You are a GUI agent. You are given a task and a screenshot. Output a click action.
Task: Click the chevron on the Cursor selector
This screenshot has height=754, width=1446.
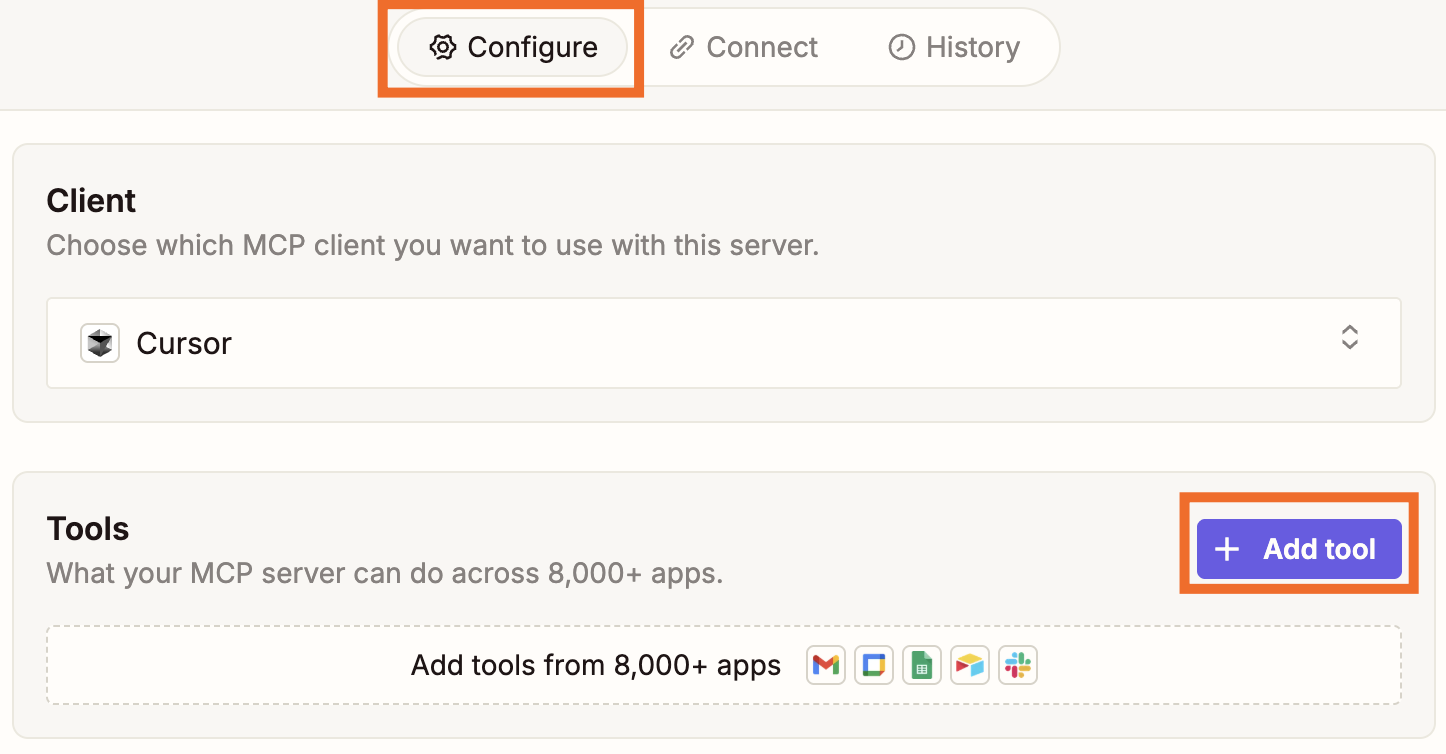tap(1349, 339)
